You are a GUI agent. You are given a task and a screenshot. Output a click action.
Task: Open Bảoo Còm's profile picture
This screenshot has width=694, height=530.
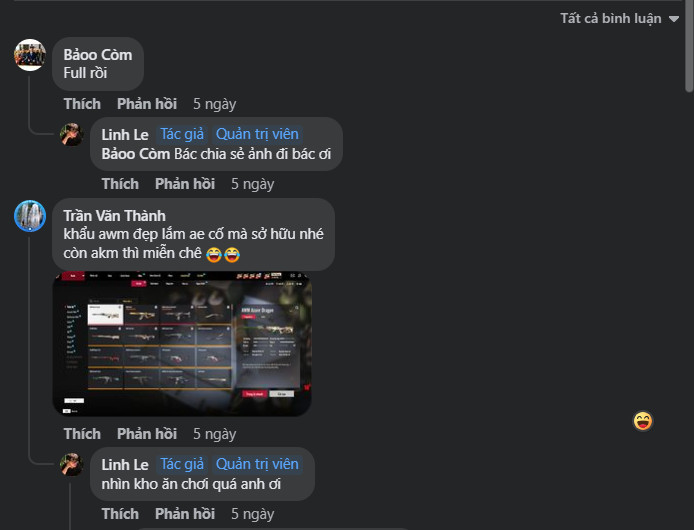(30, 55)
